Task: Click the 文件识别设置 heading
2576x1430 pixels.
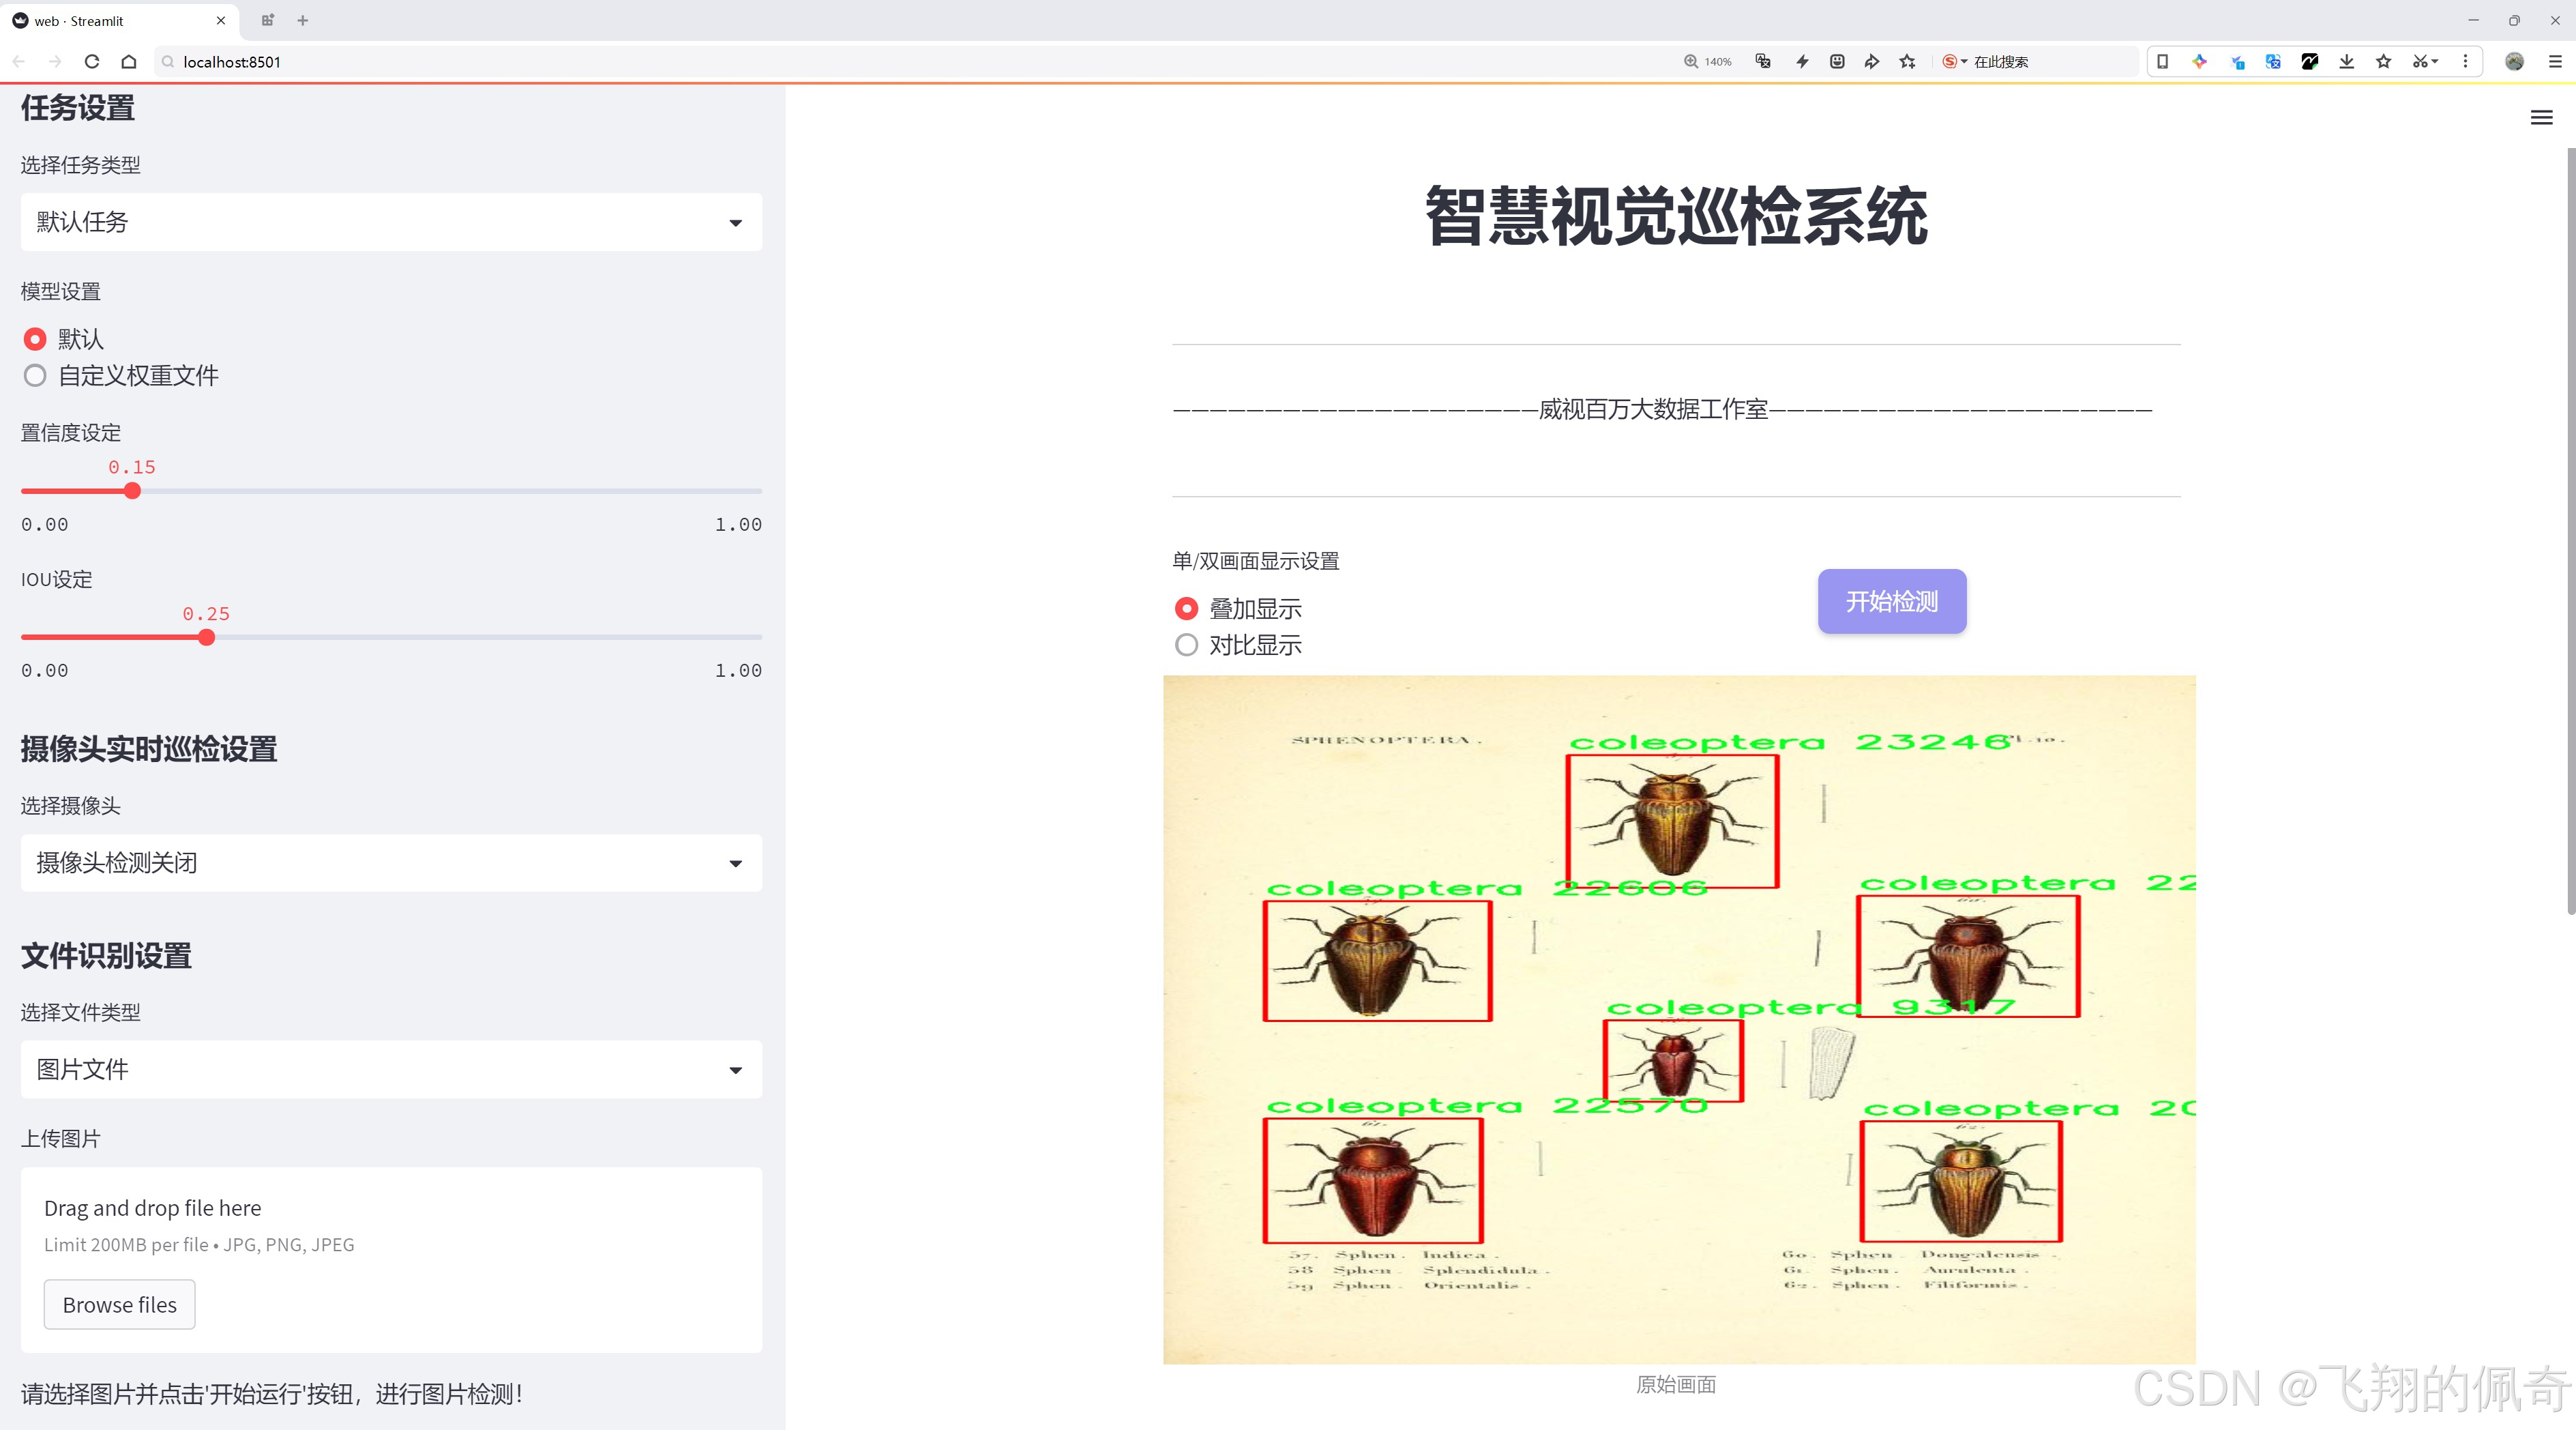Action: (x=106, y=956)
